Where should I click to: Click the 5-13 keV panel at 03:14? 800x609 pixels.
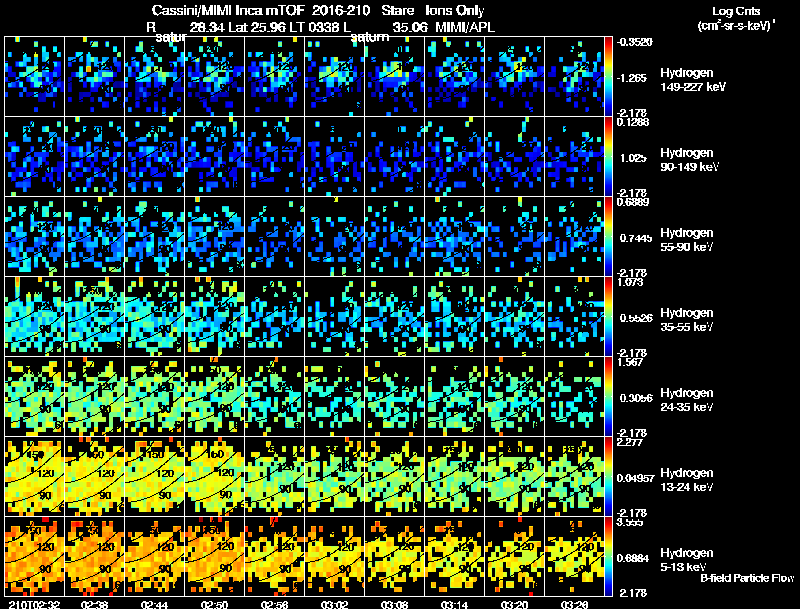455,556
